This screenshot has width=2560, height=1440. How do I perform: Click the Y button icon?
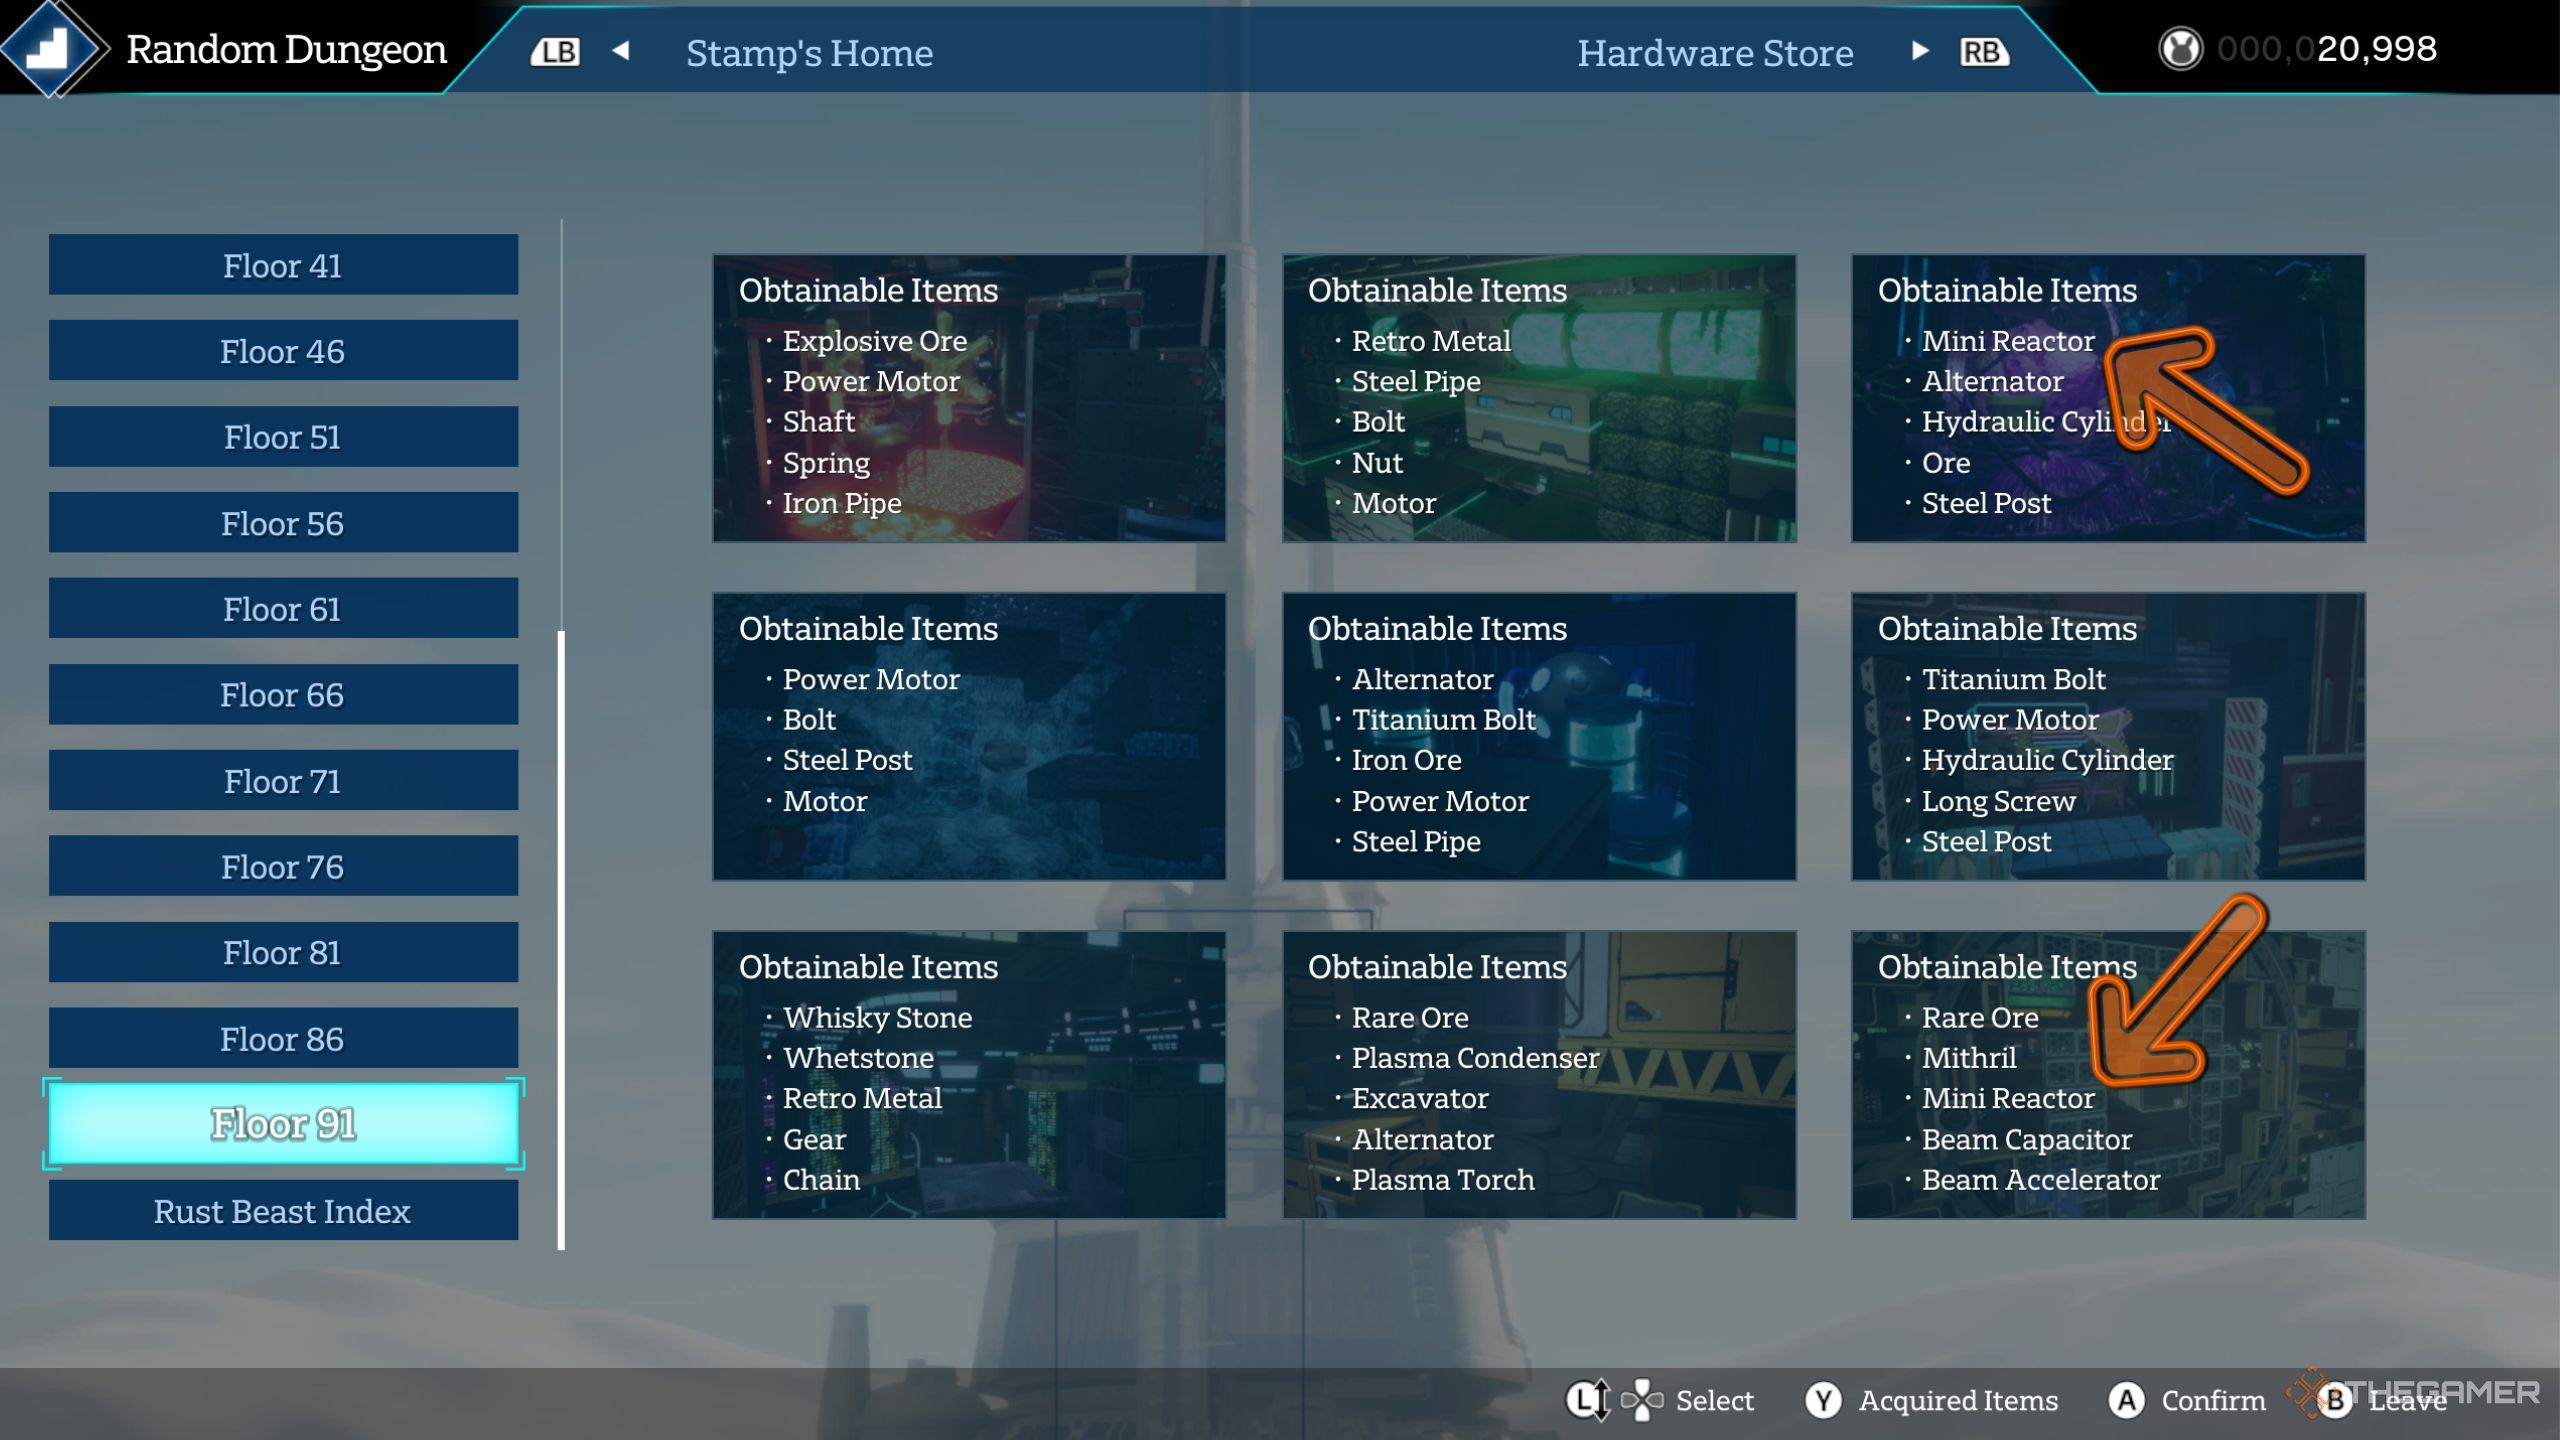(x=1823, y=1400)
